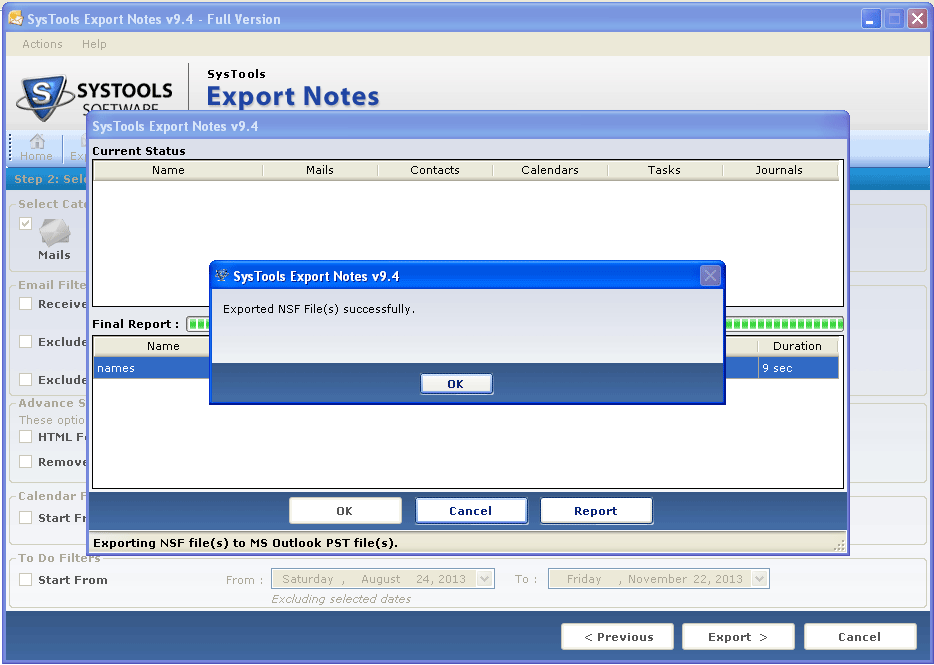The height and width of the screenshot is (665, 934).
Task: Click the 'Excluding selected dates' note
Action: tap(341, 599)
